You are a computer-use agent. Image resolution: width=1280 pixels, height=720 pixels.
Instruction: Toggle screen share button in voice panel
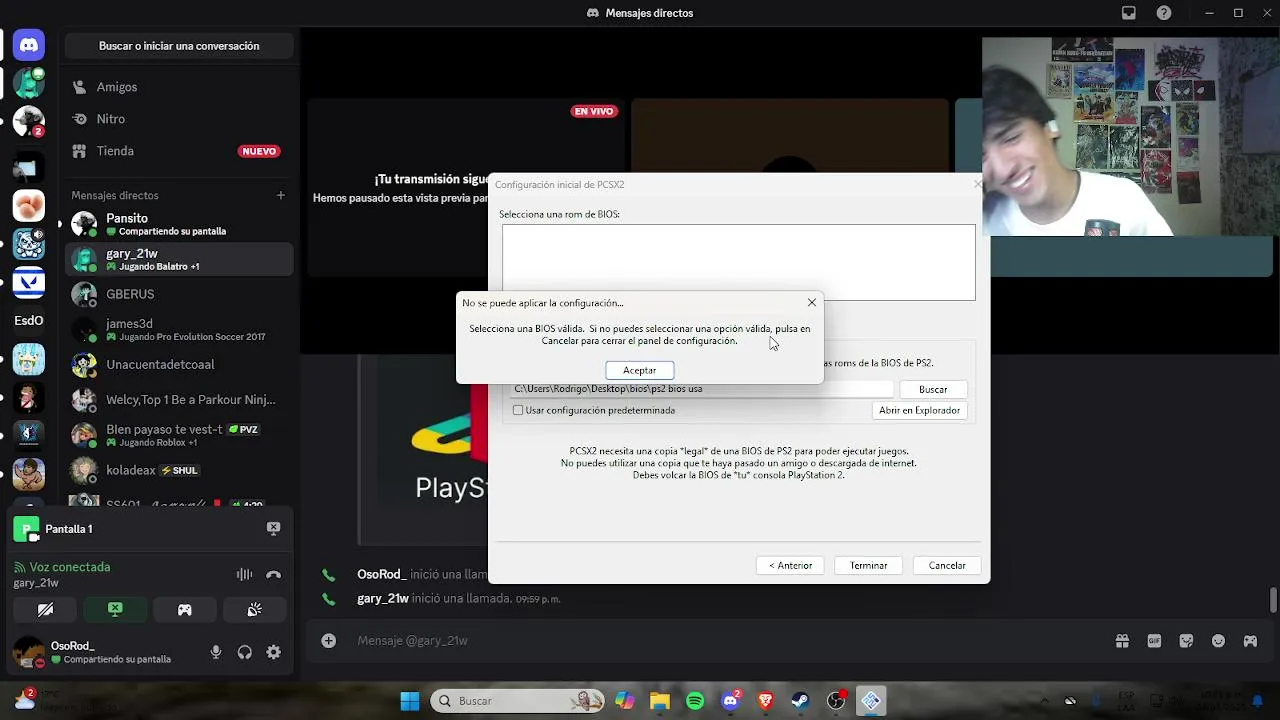pos(115,609)
